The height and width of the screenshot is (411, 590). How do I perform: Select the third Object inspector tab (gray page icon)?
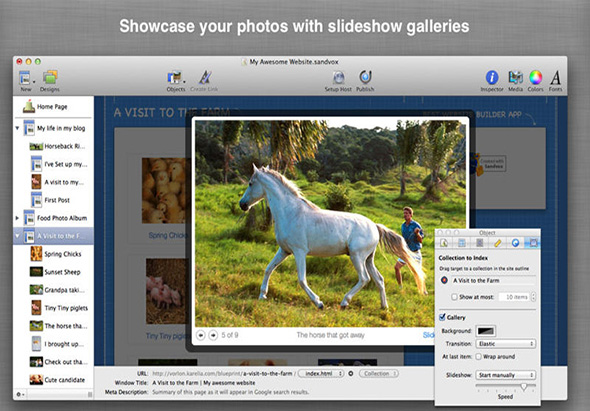click(479, 243)
